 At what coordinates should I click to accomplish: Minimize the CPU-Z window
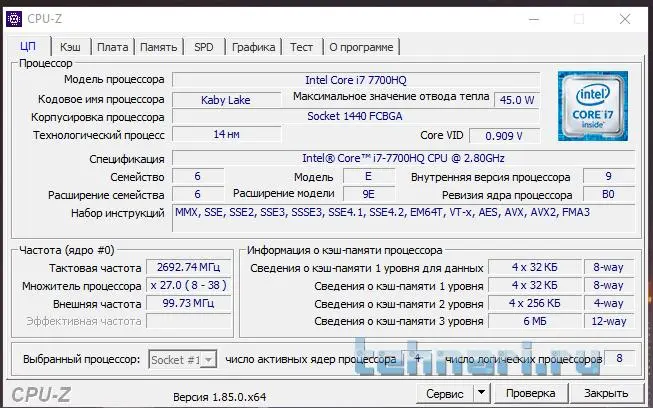point(534,19)
